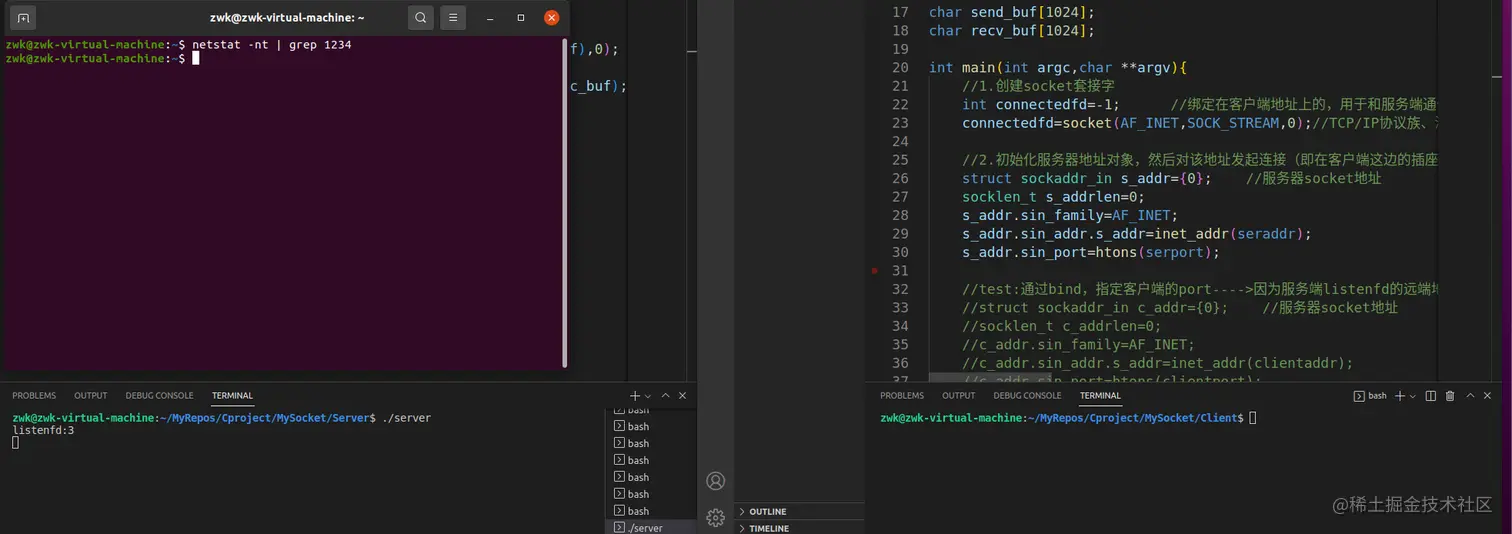Select TERMINAL tab in Client panel
Viewport: 1512px width, 534px height.
coord(1100,396)
